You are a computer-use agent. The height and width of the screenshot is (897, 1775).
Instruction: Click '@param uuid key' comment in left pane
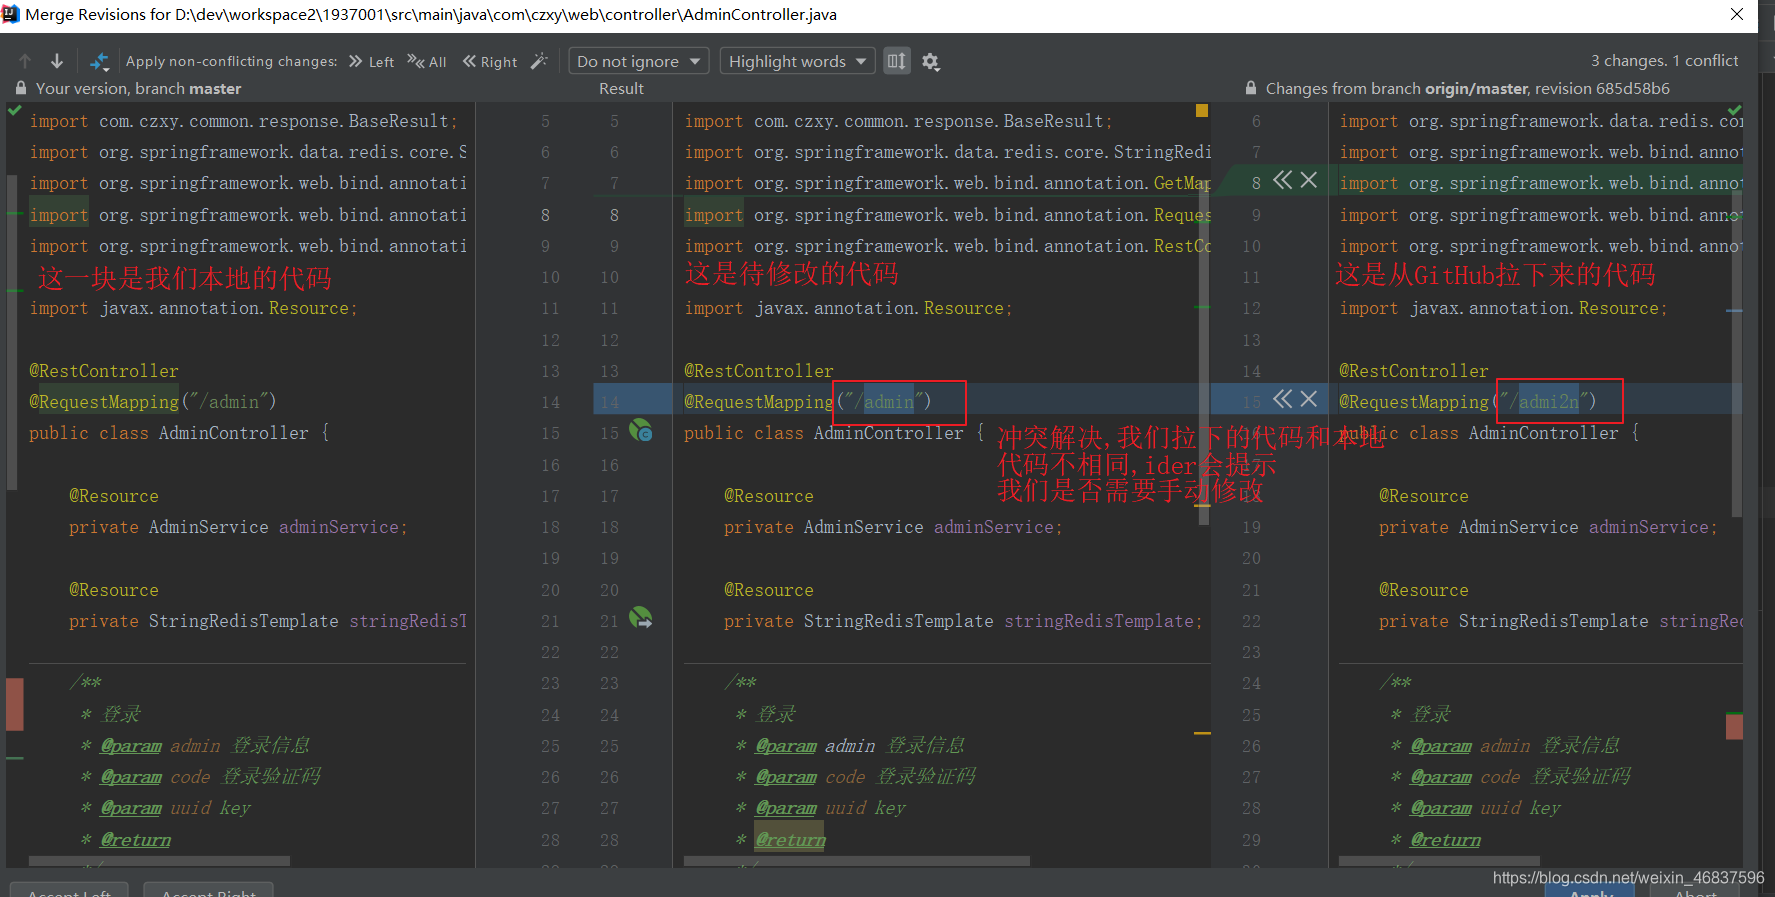click(166, 808)
